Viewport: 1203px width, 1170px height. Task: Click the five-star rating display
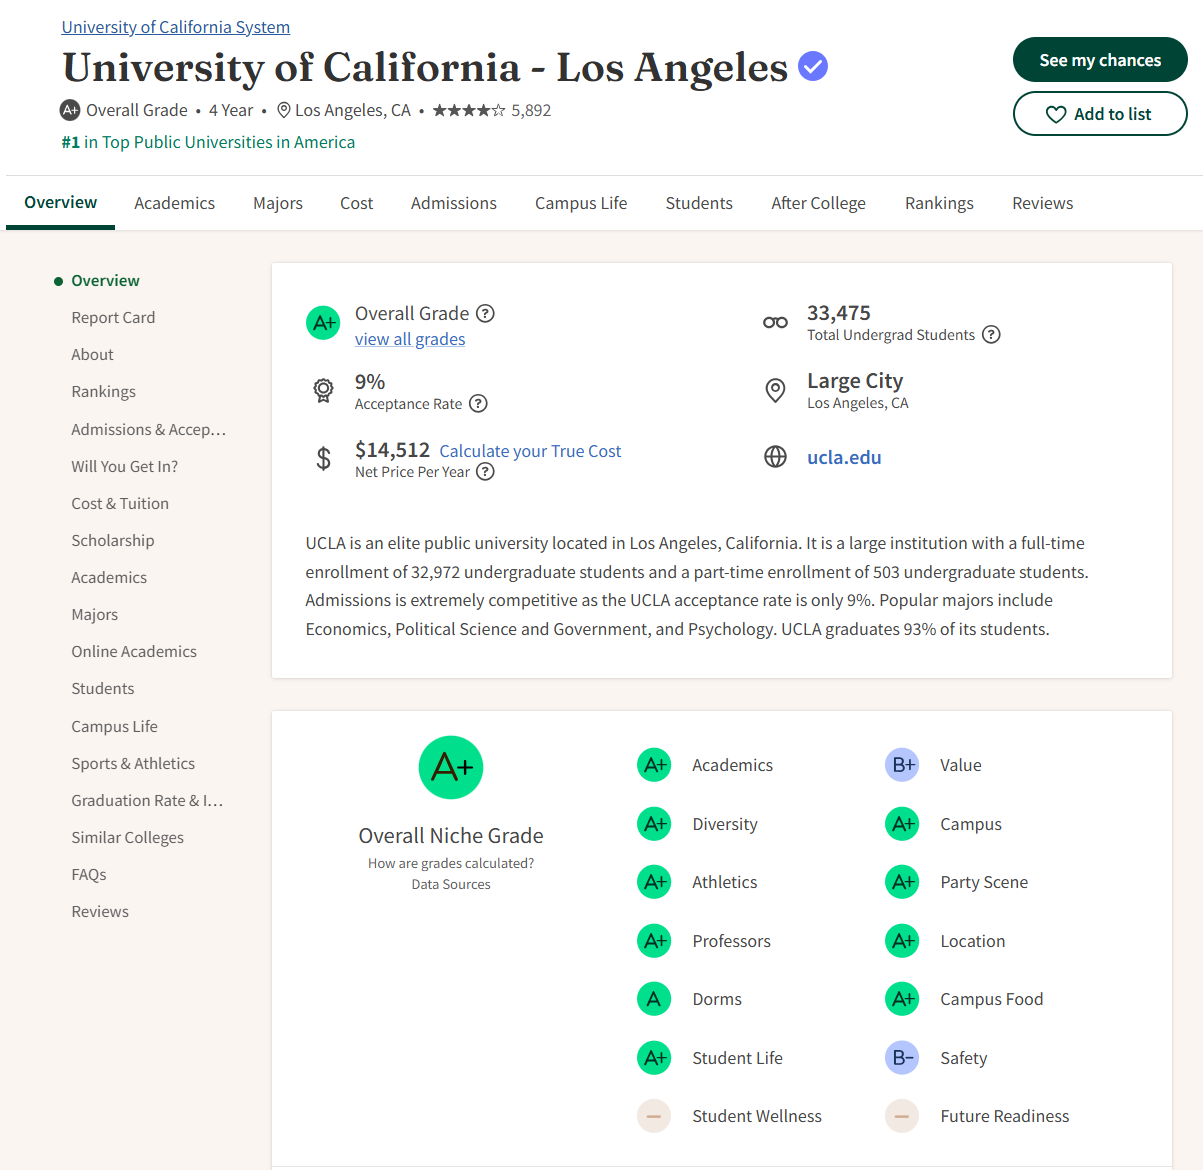(469, 110)
